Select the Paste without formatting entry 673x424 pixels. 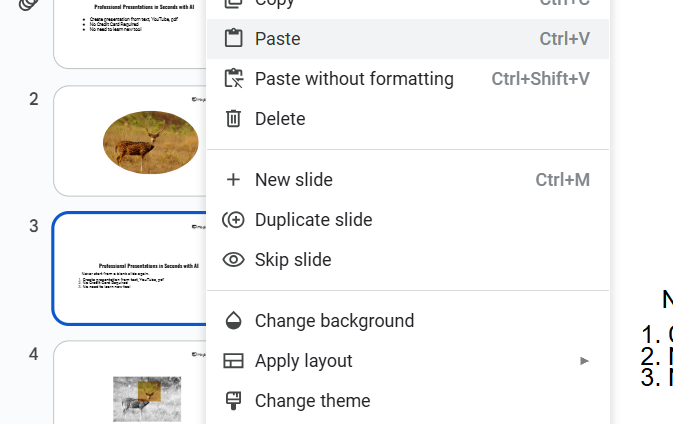[354, 79]
